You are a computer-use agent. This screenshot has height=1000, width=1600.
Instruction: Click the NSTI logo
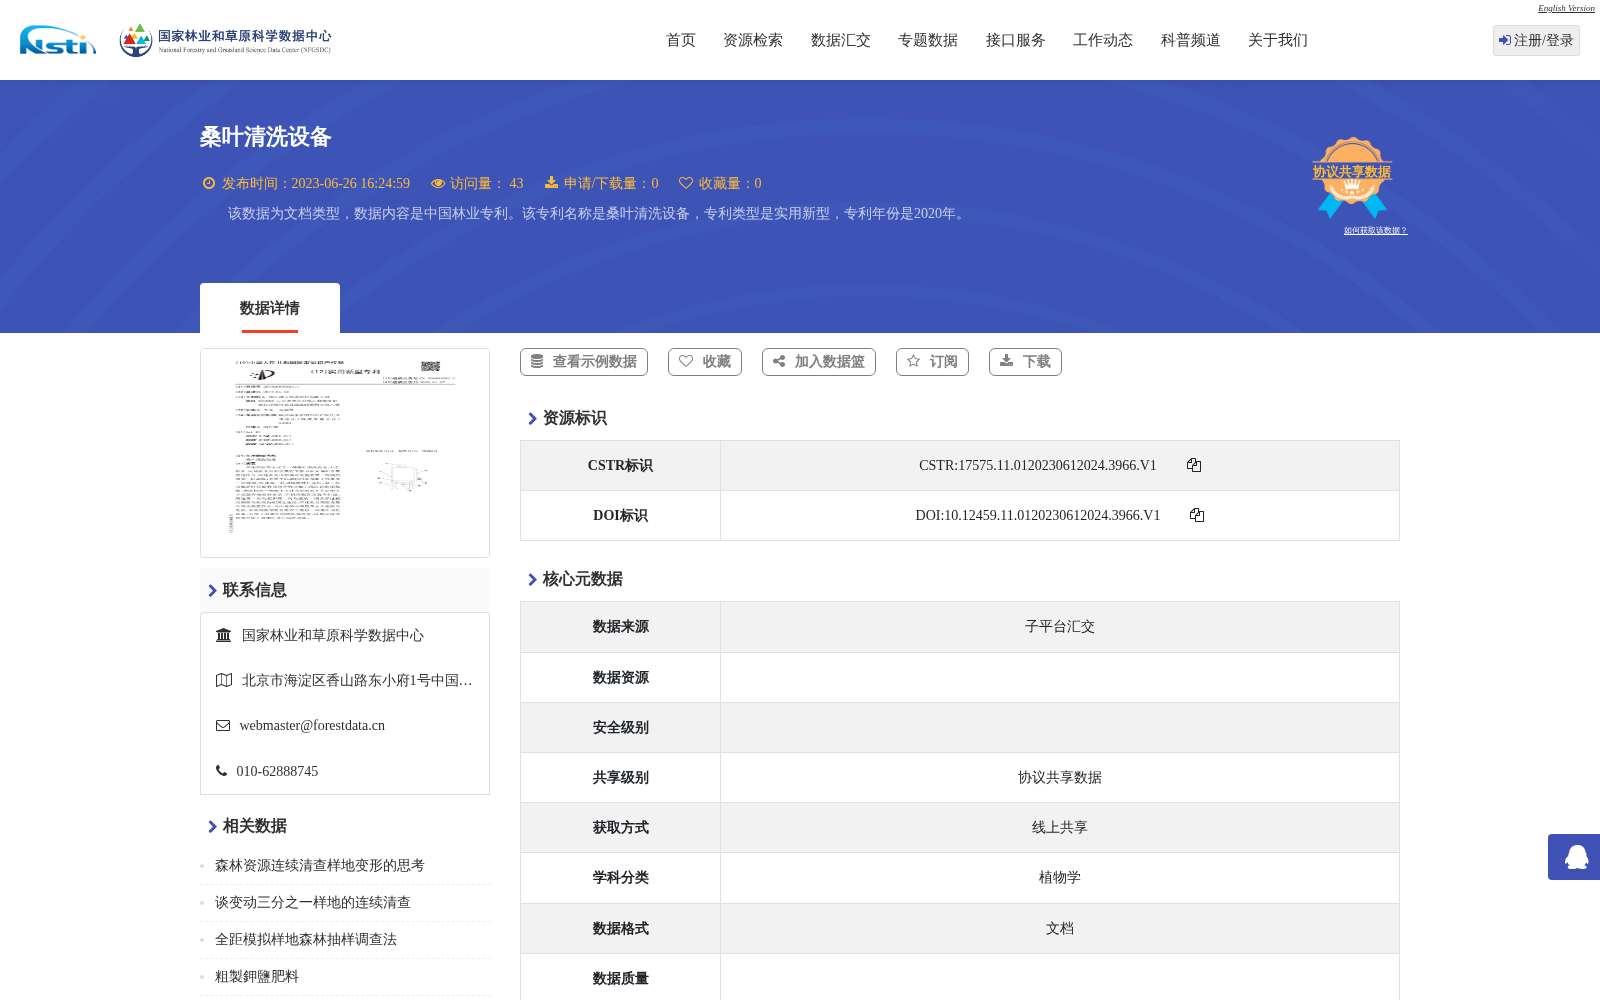click(x=58, y=40)
